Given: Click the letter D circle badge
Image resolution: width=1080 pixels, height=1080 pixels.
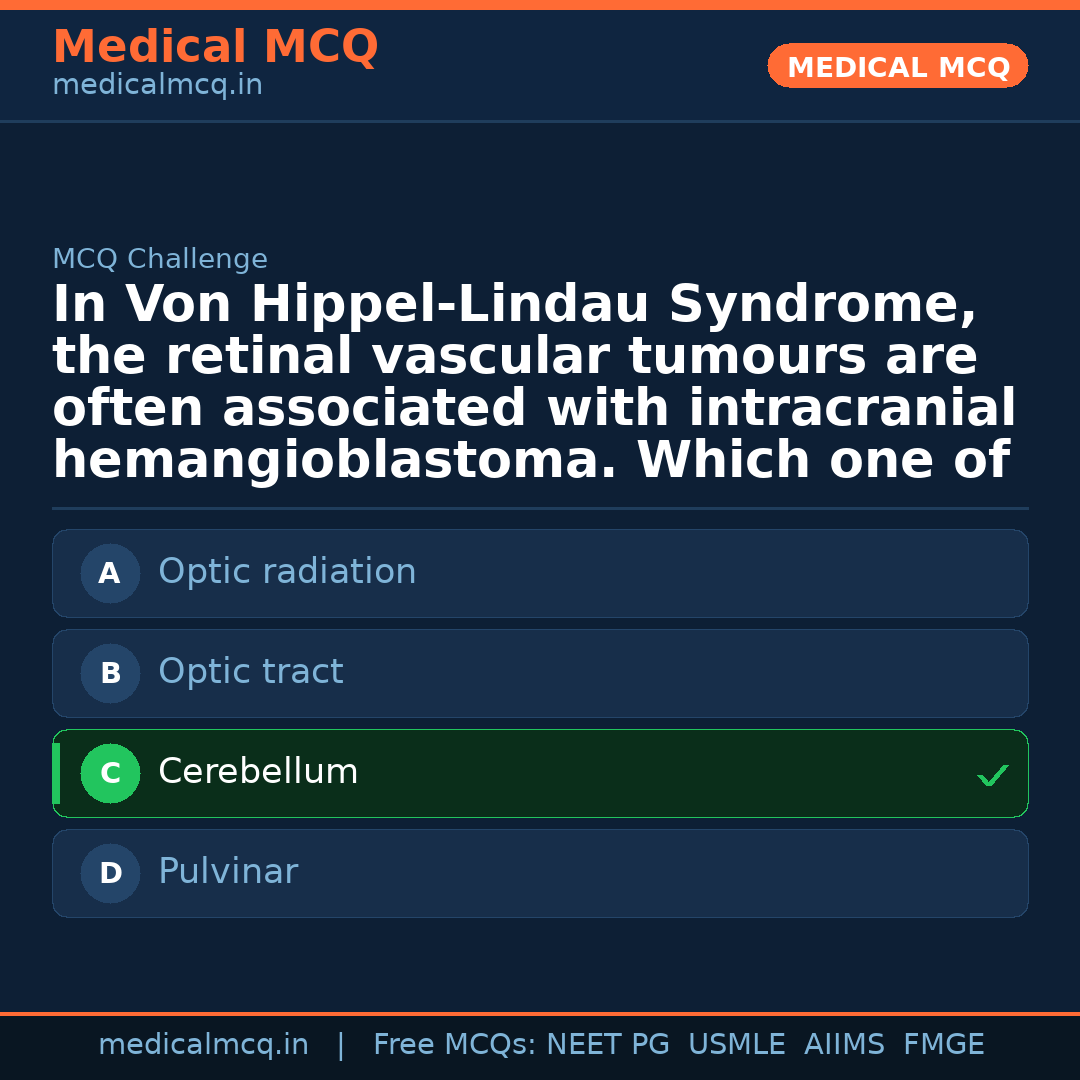Looking at the screenshot, I should 110,874.
